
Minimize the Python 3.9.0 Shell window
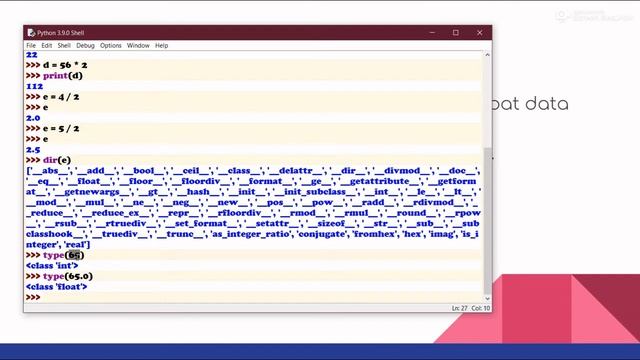click(x=432, y=33)
